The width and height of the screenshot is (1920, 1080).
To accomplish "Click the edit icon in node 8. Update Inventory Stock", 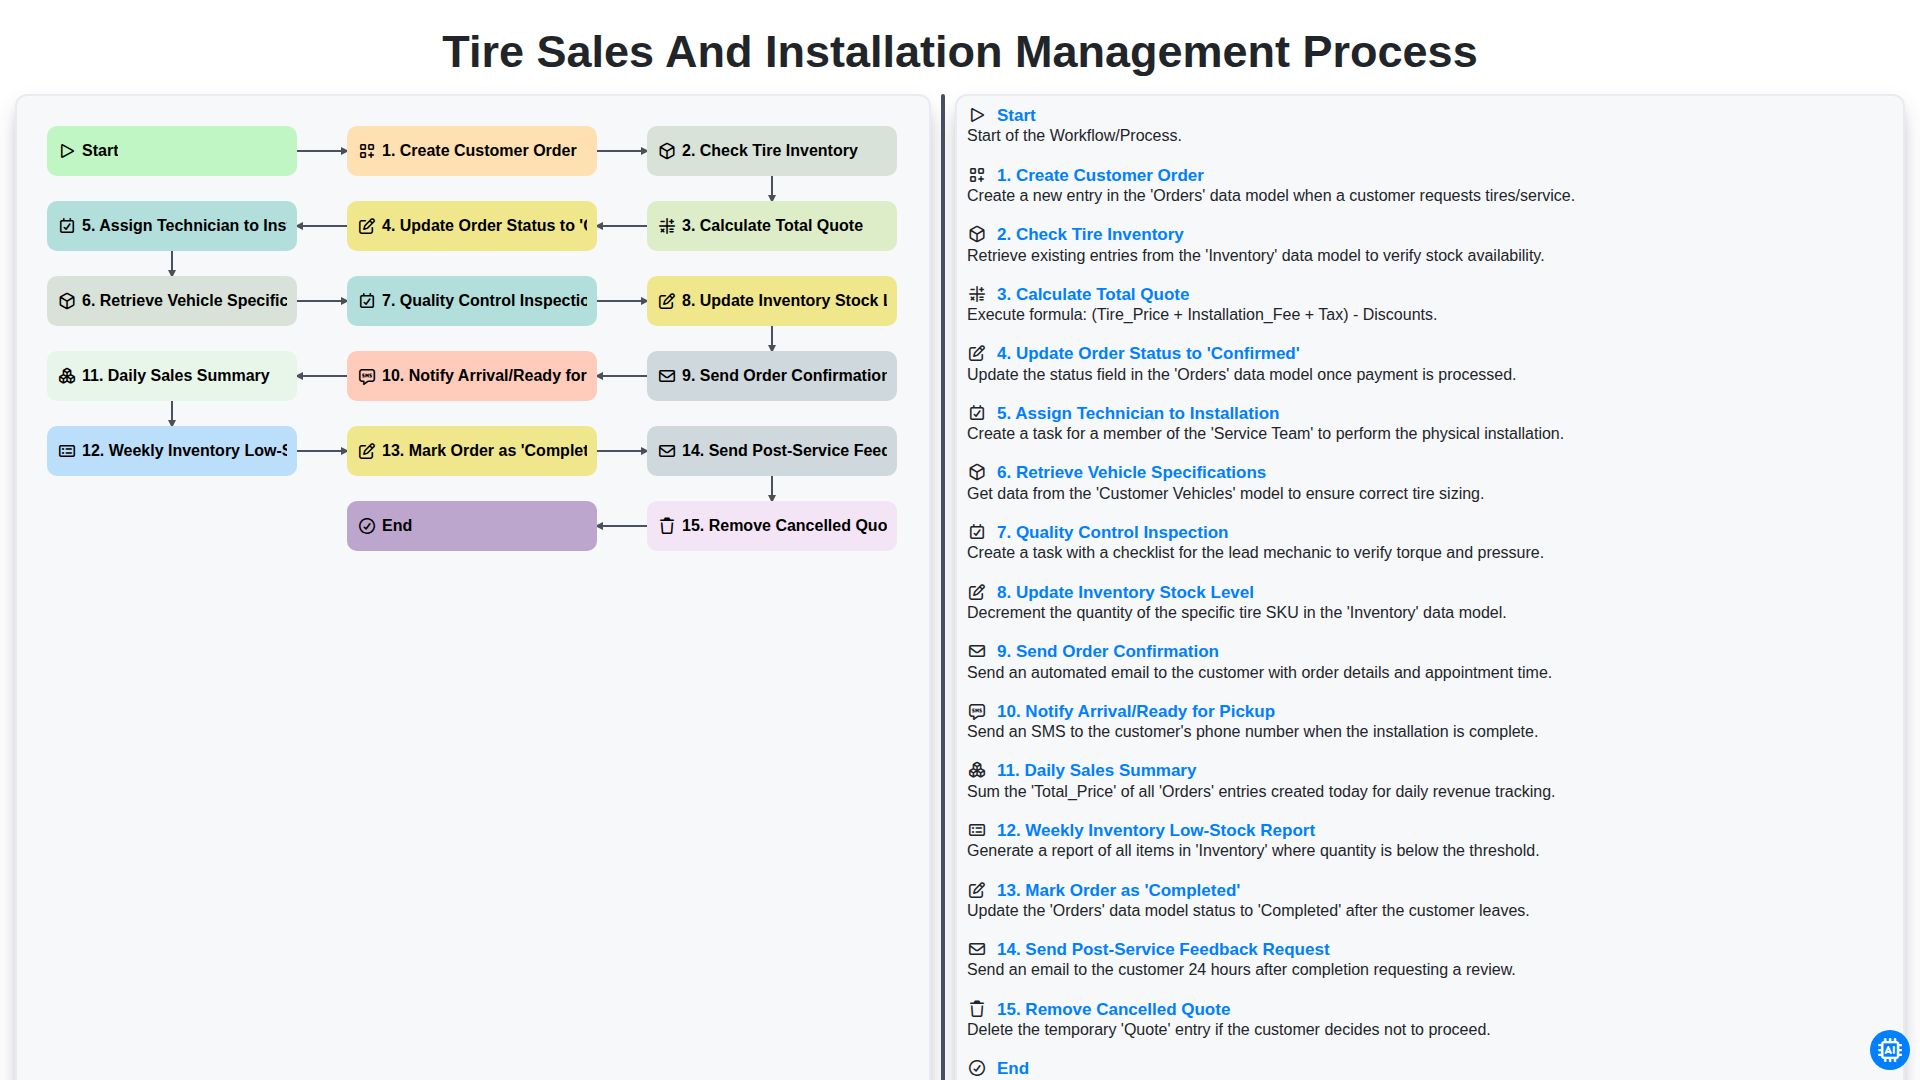I will tap(667, 301).
